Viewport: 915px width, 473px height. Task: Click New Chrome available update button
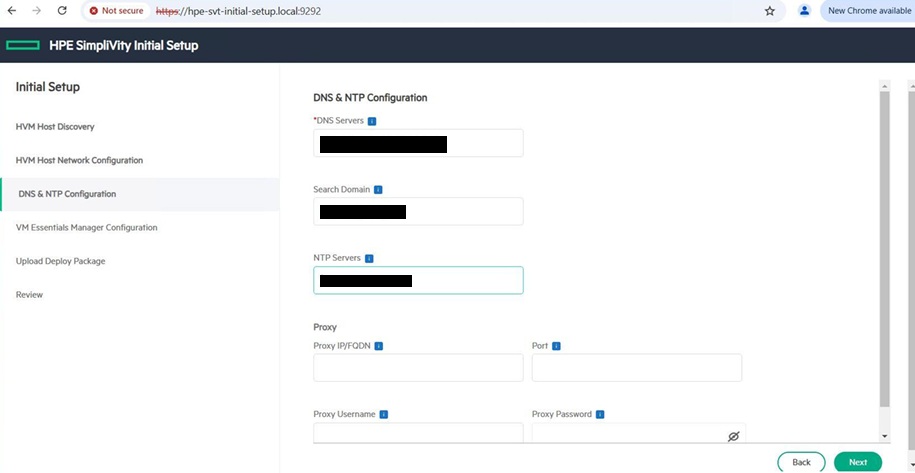click(x=867, y=10)
